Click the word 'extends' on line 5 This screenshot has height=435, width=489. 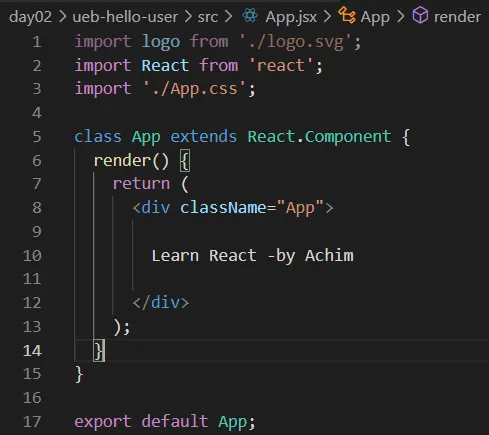tap(204, 137)
